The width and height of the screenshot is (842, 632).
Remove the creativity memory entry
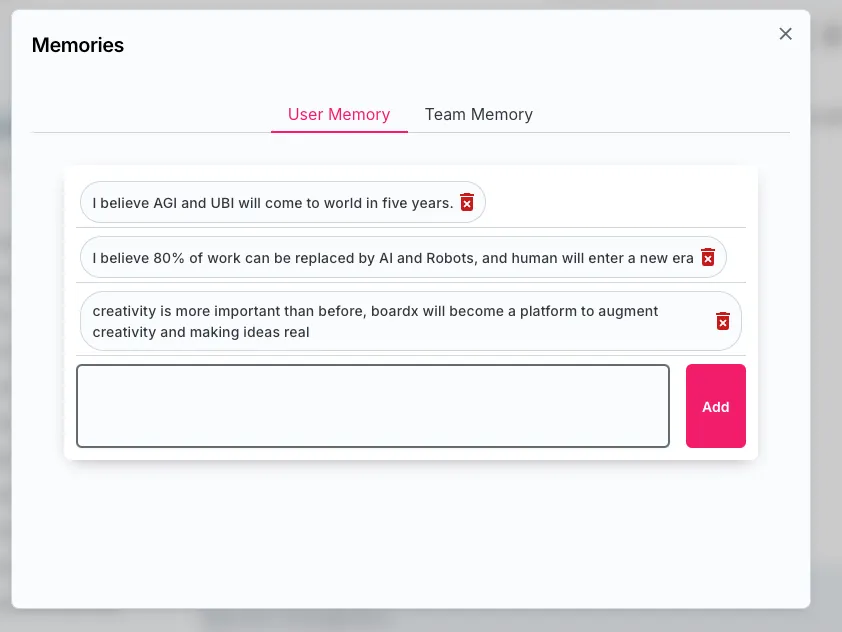click(x=723, y=321)
